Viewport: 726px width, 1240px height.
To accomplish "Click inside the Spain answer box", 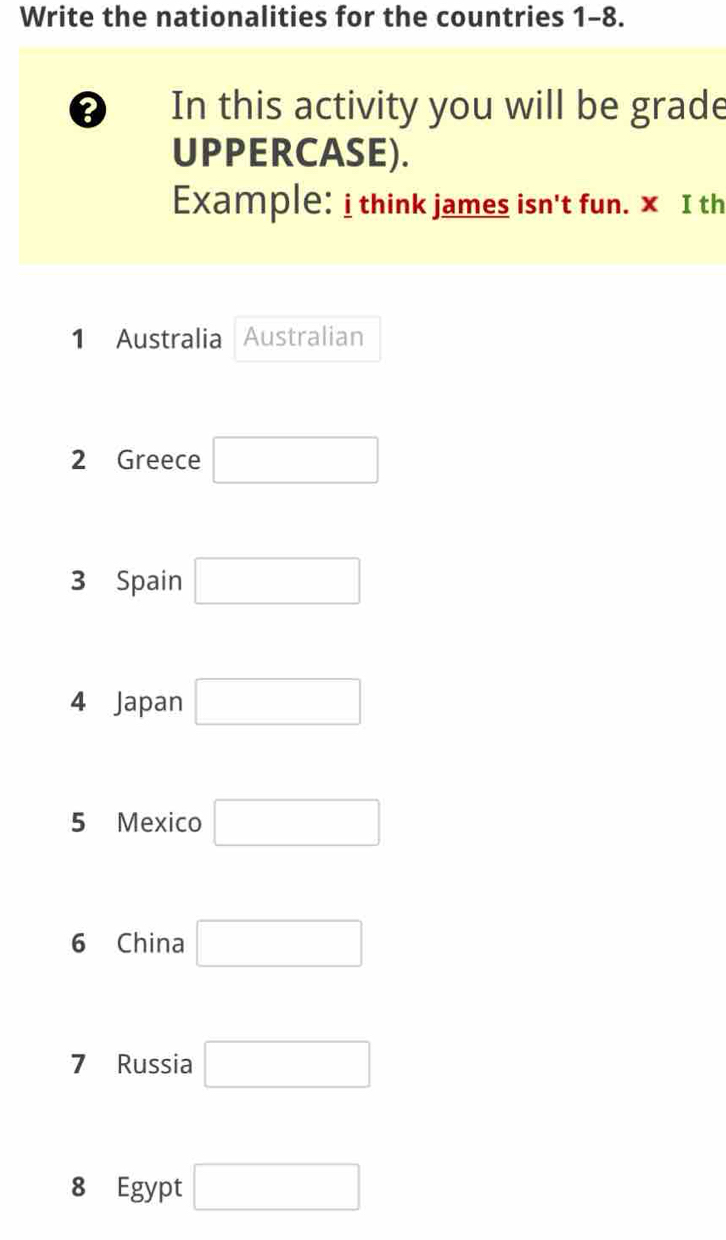I will click(x=277, y=580).
